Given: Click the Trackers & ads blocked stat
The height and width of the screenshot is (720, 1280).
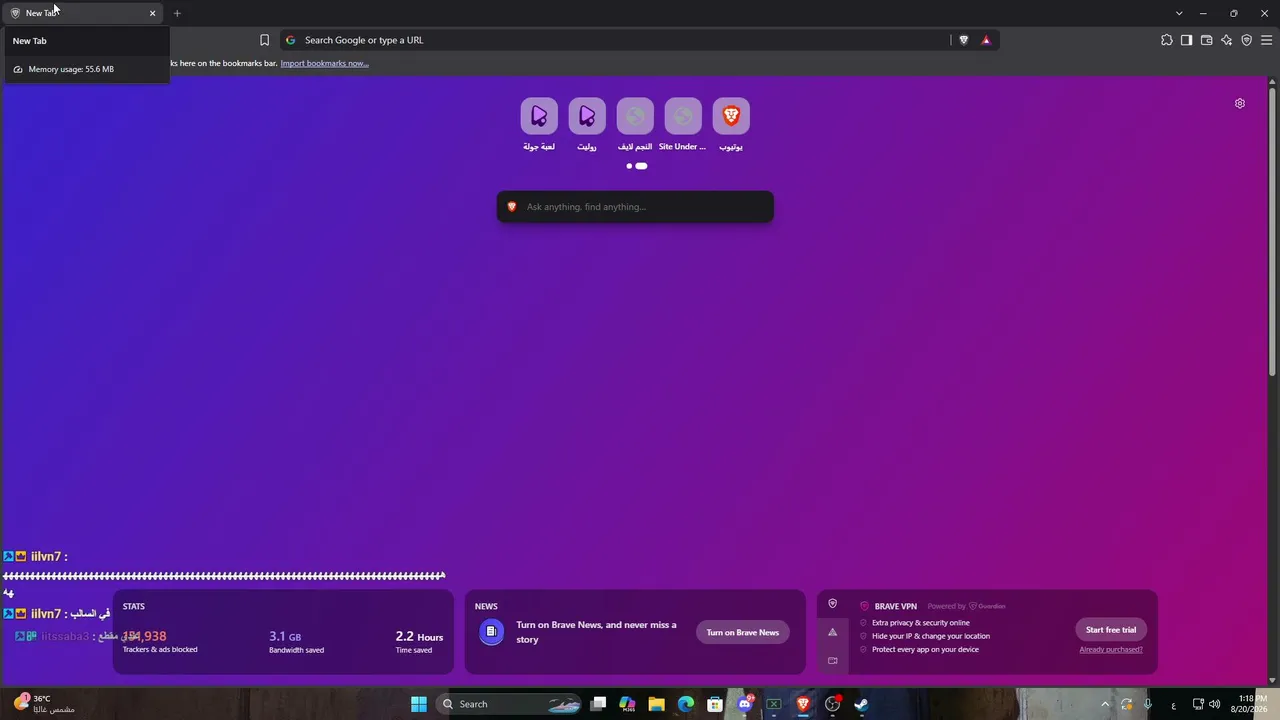Looking at the screenshot, I should pos(160,641).
